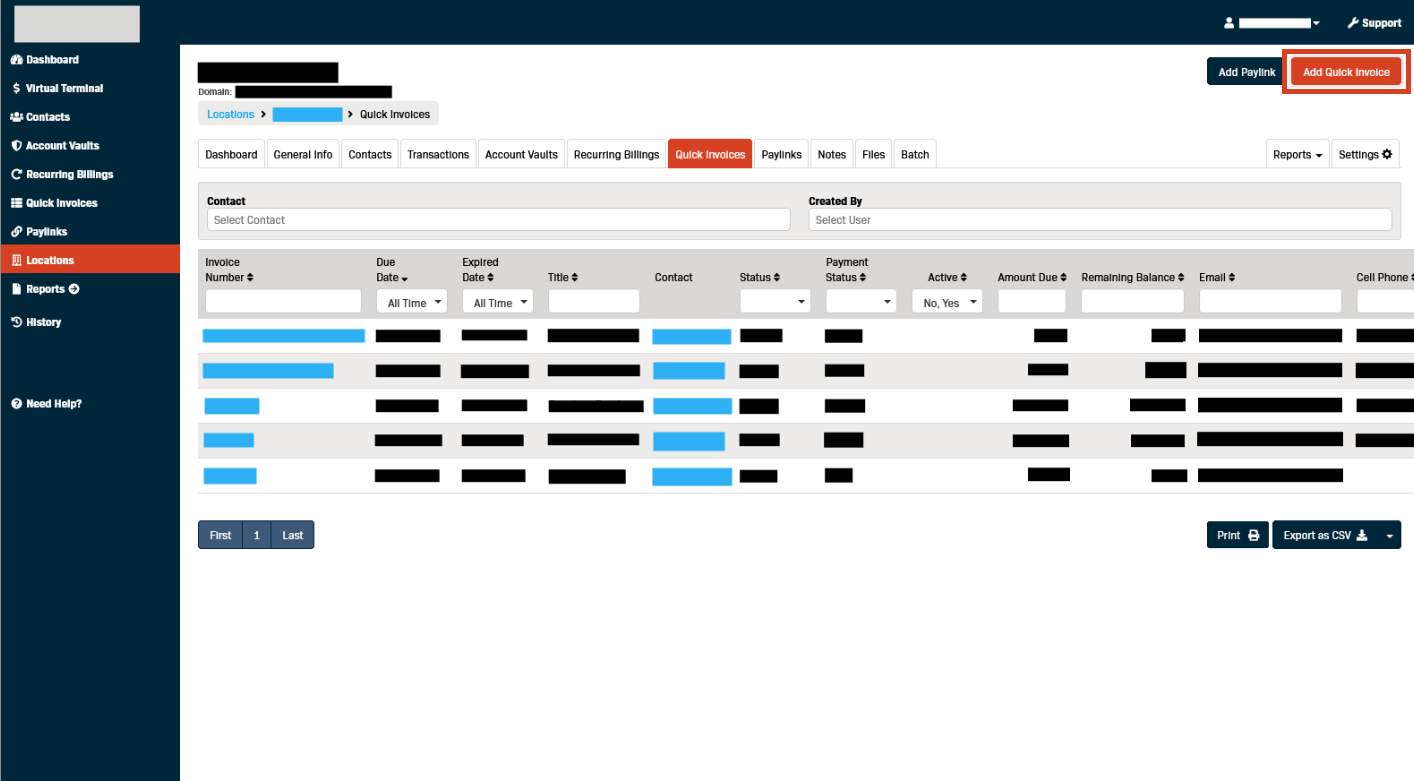Switch to the Transactions tab
This screenshot has height=781, width=1414.
(438, 155)
